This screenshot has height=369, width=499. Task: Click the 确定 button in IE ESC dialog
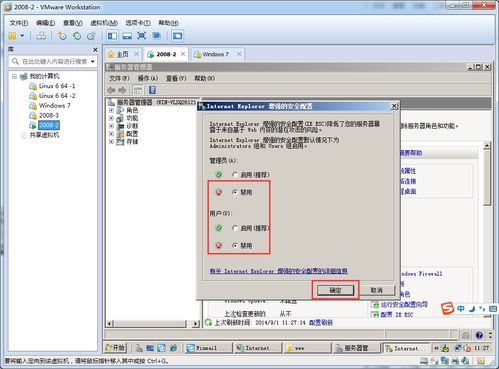335,290
